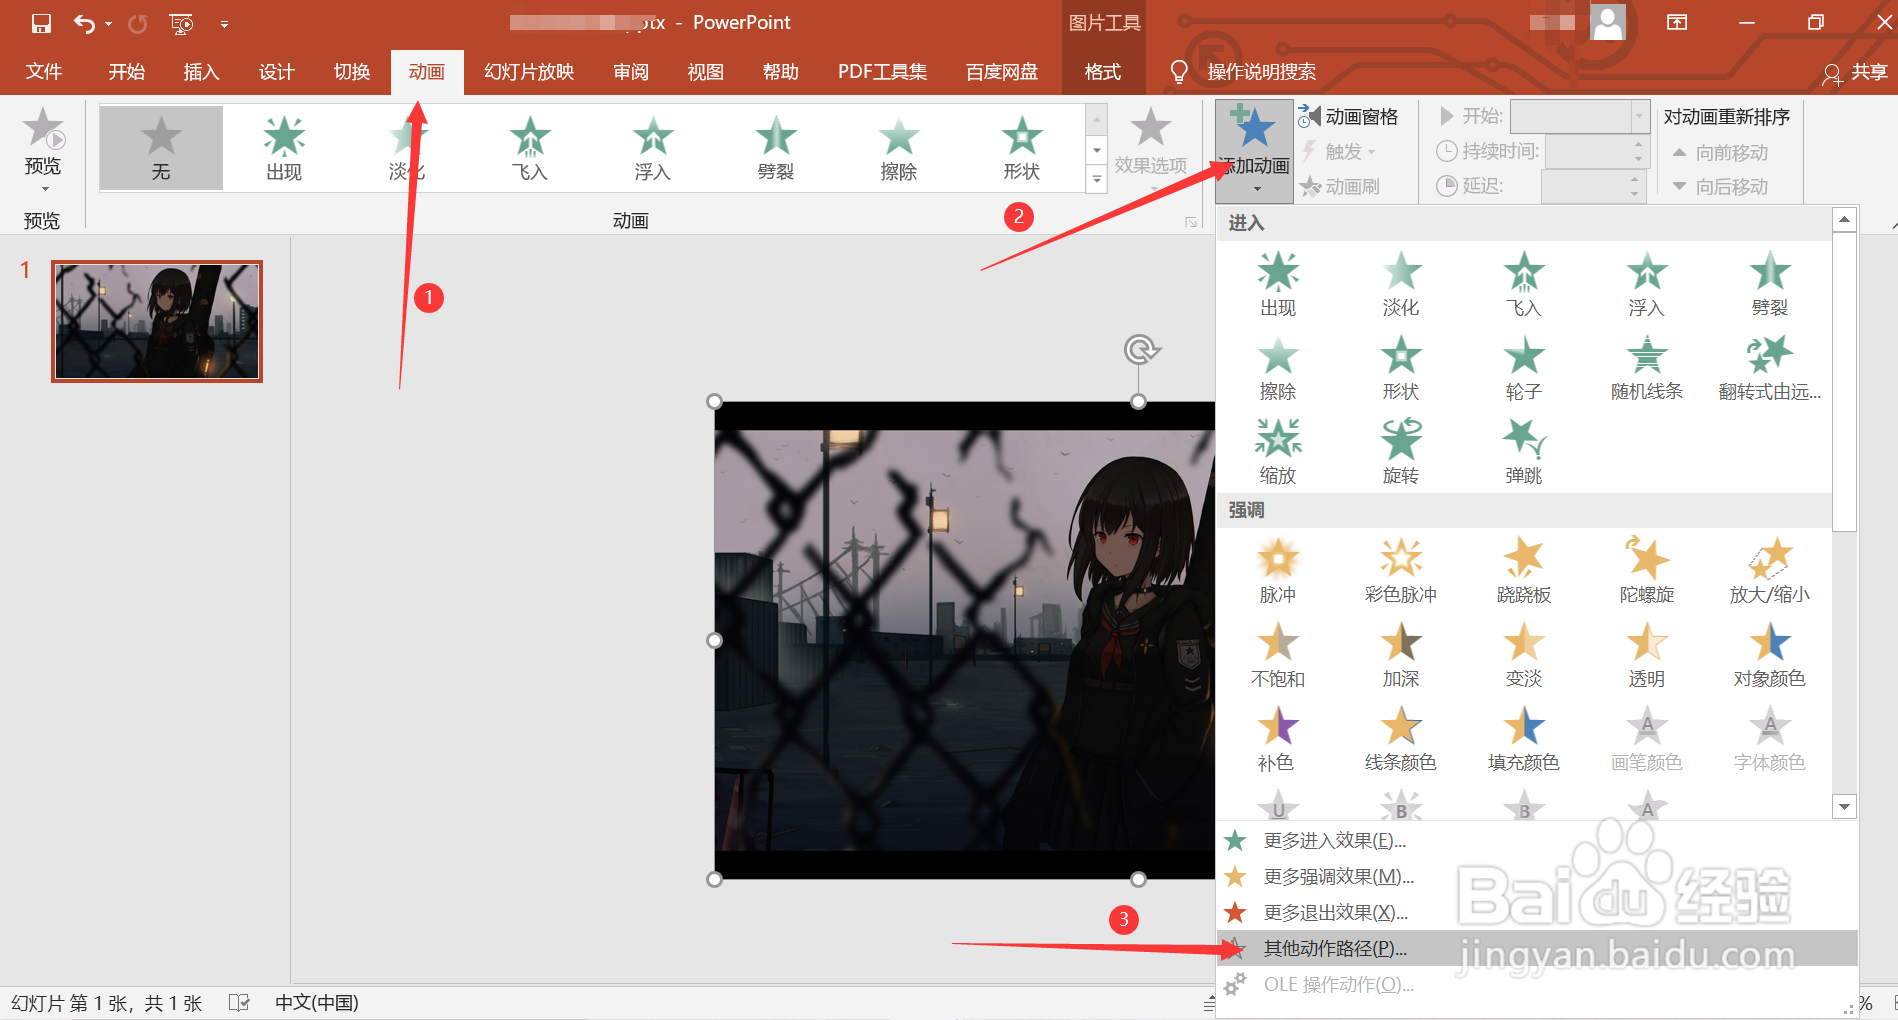Screen dimensions: 1898x1020
Task: Expand the animation gallery more arrow
Action: tap(1097, 180)
